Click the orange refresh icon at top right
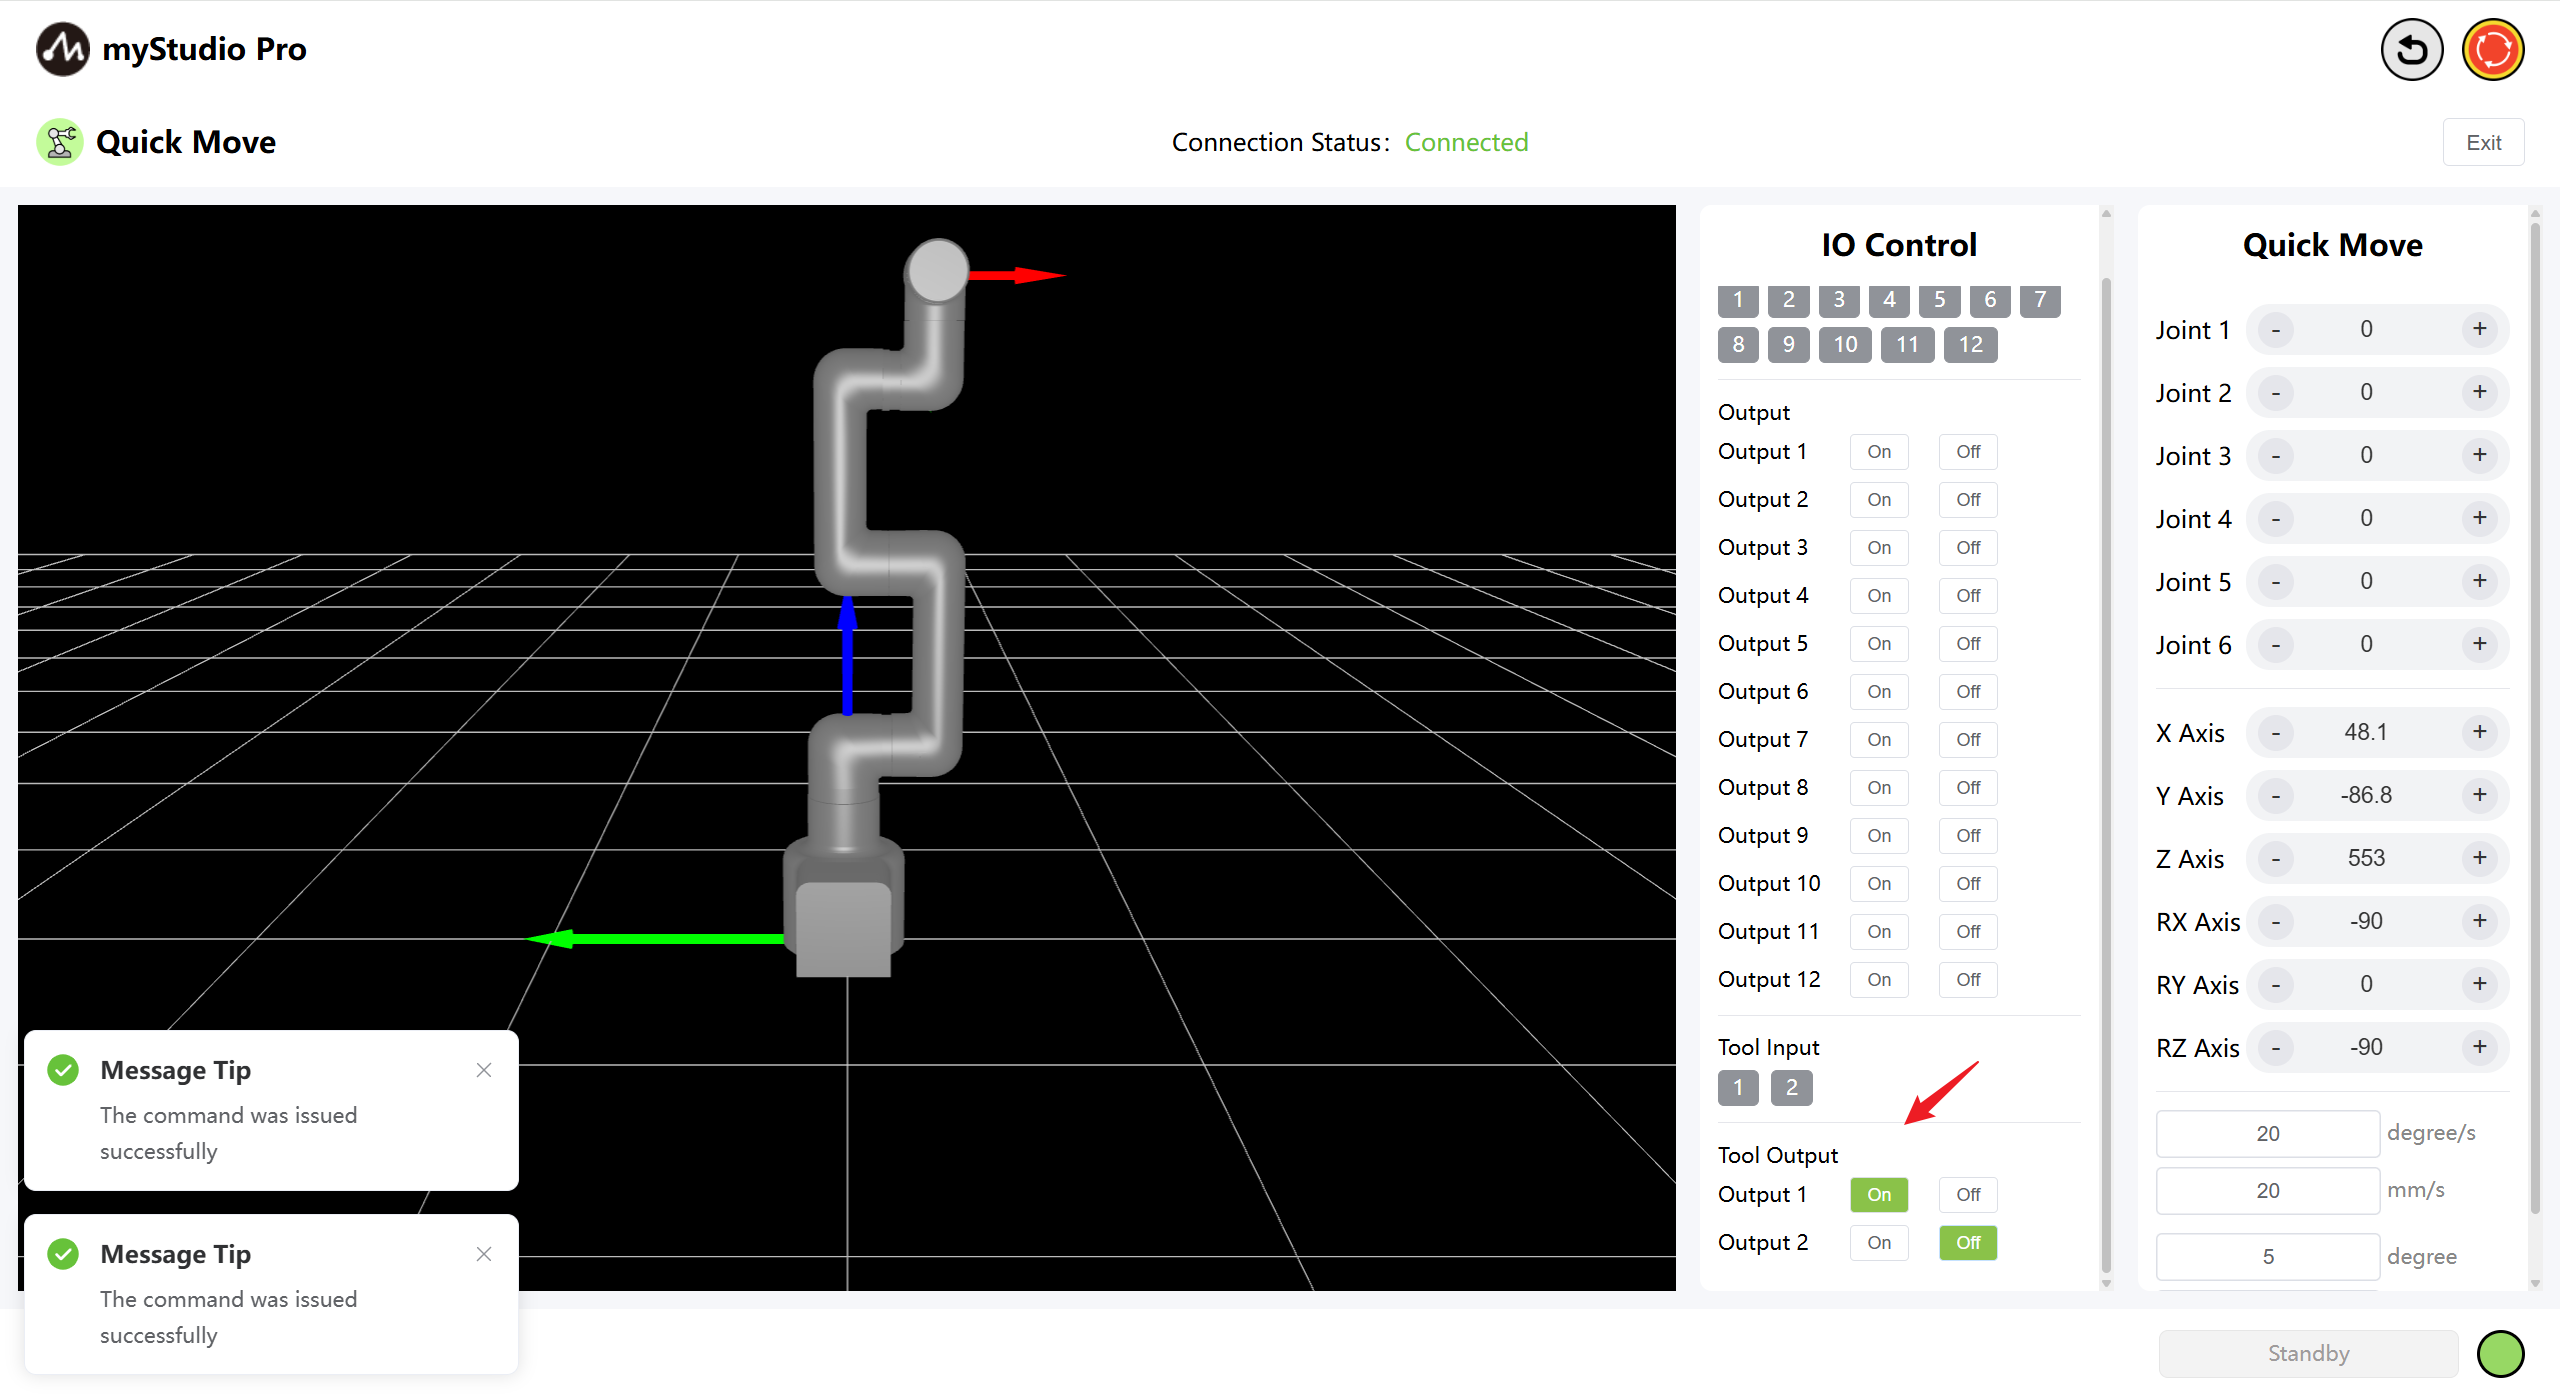 click(2492, 50)
